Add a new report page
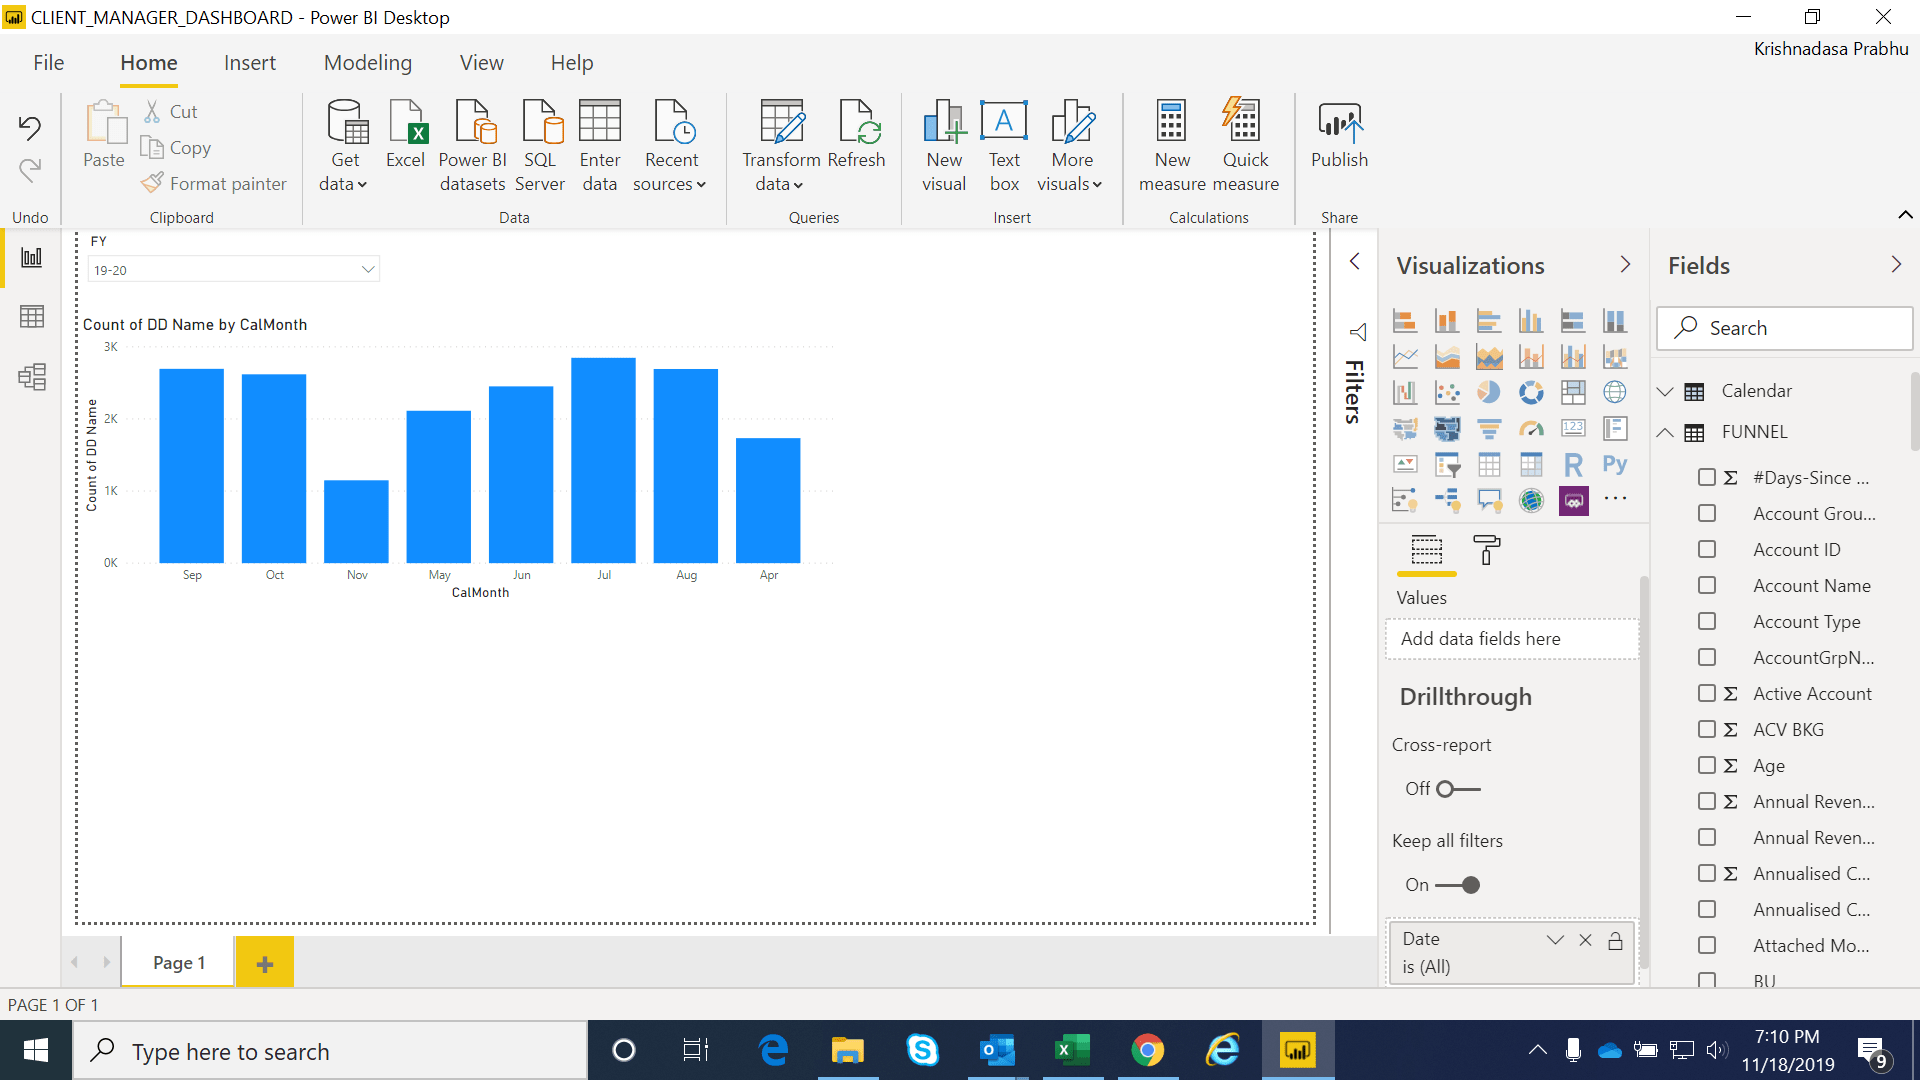The image size is (1920, 1080). (x=265, y=963)
